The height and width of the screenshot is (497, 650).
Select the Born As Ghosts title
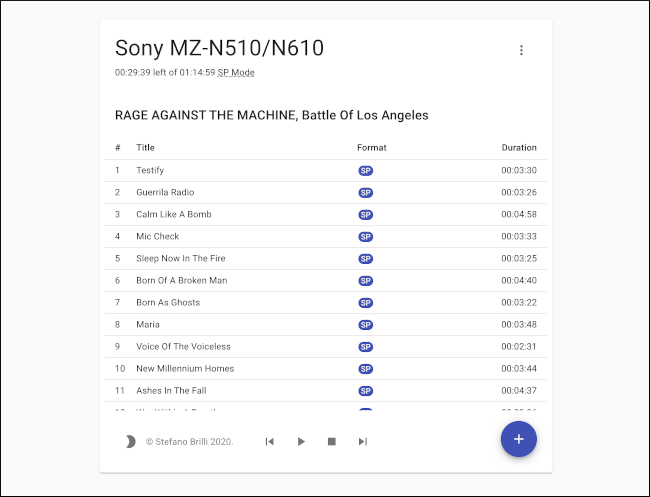pos(168,303)
